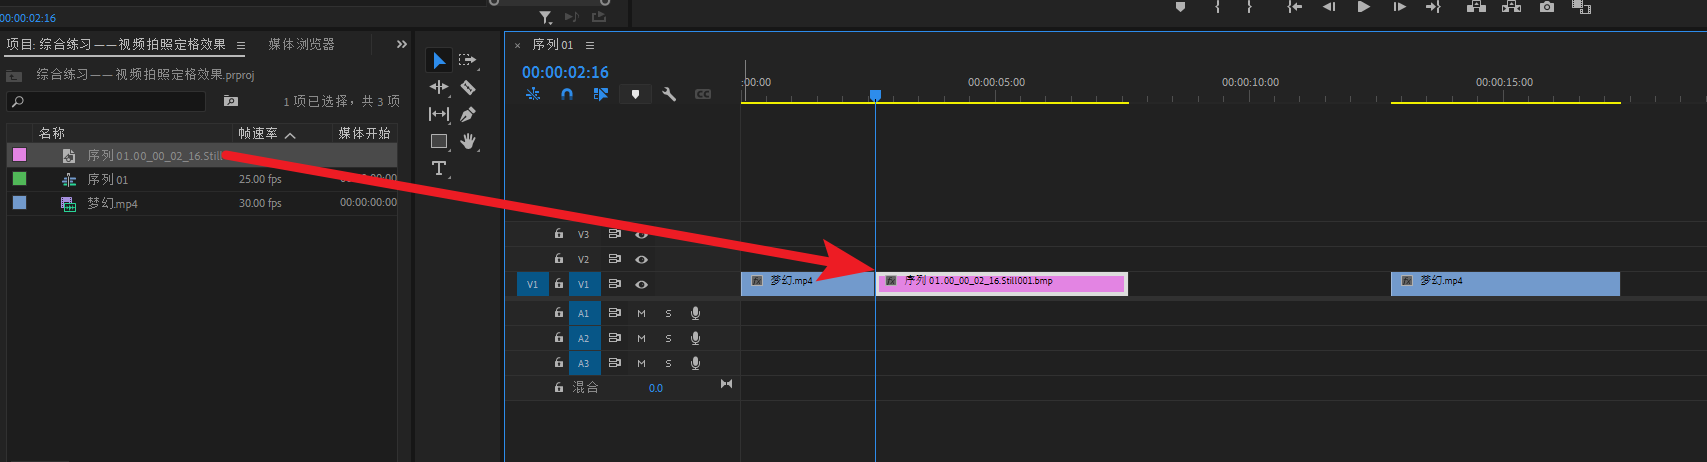
Task: Click the Lift button in monitor
Action: 1476,7
